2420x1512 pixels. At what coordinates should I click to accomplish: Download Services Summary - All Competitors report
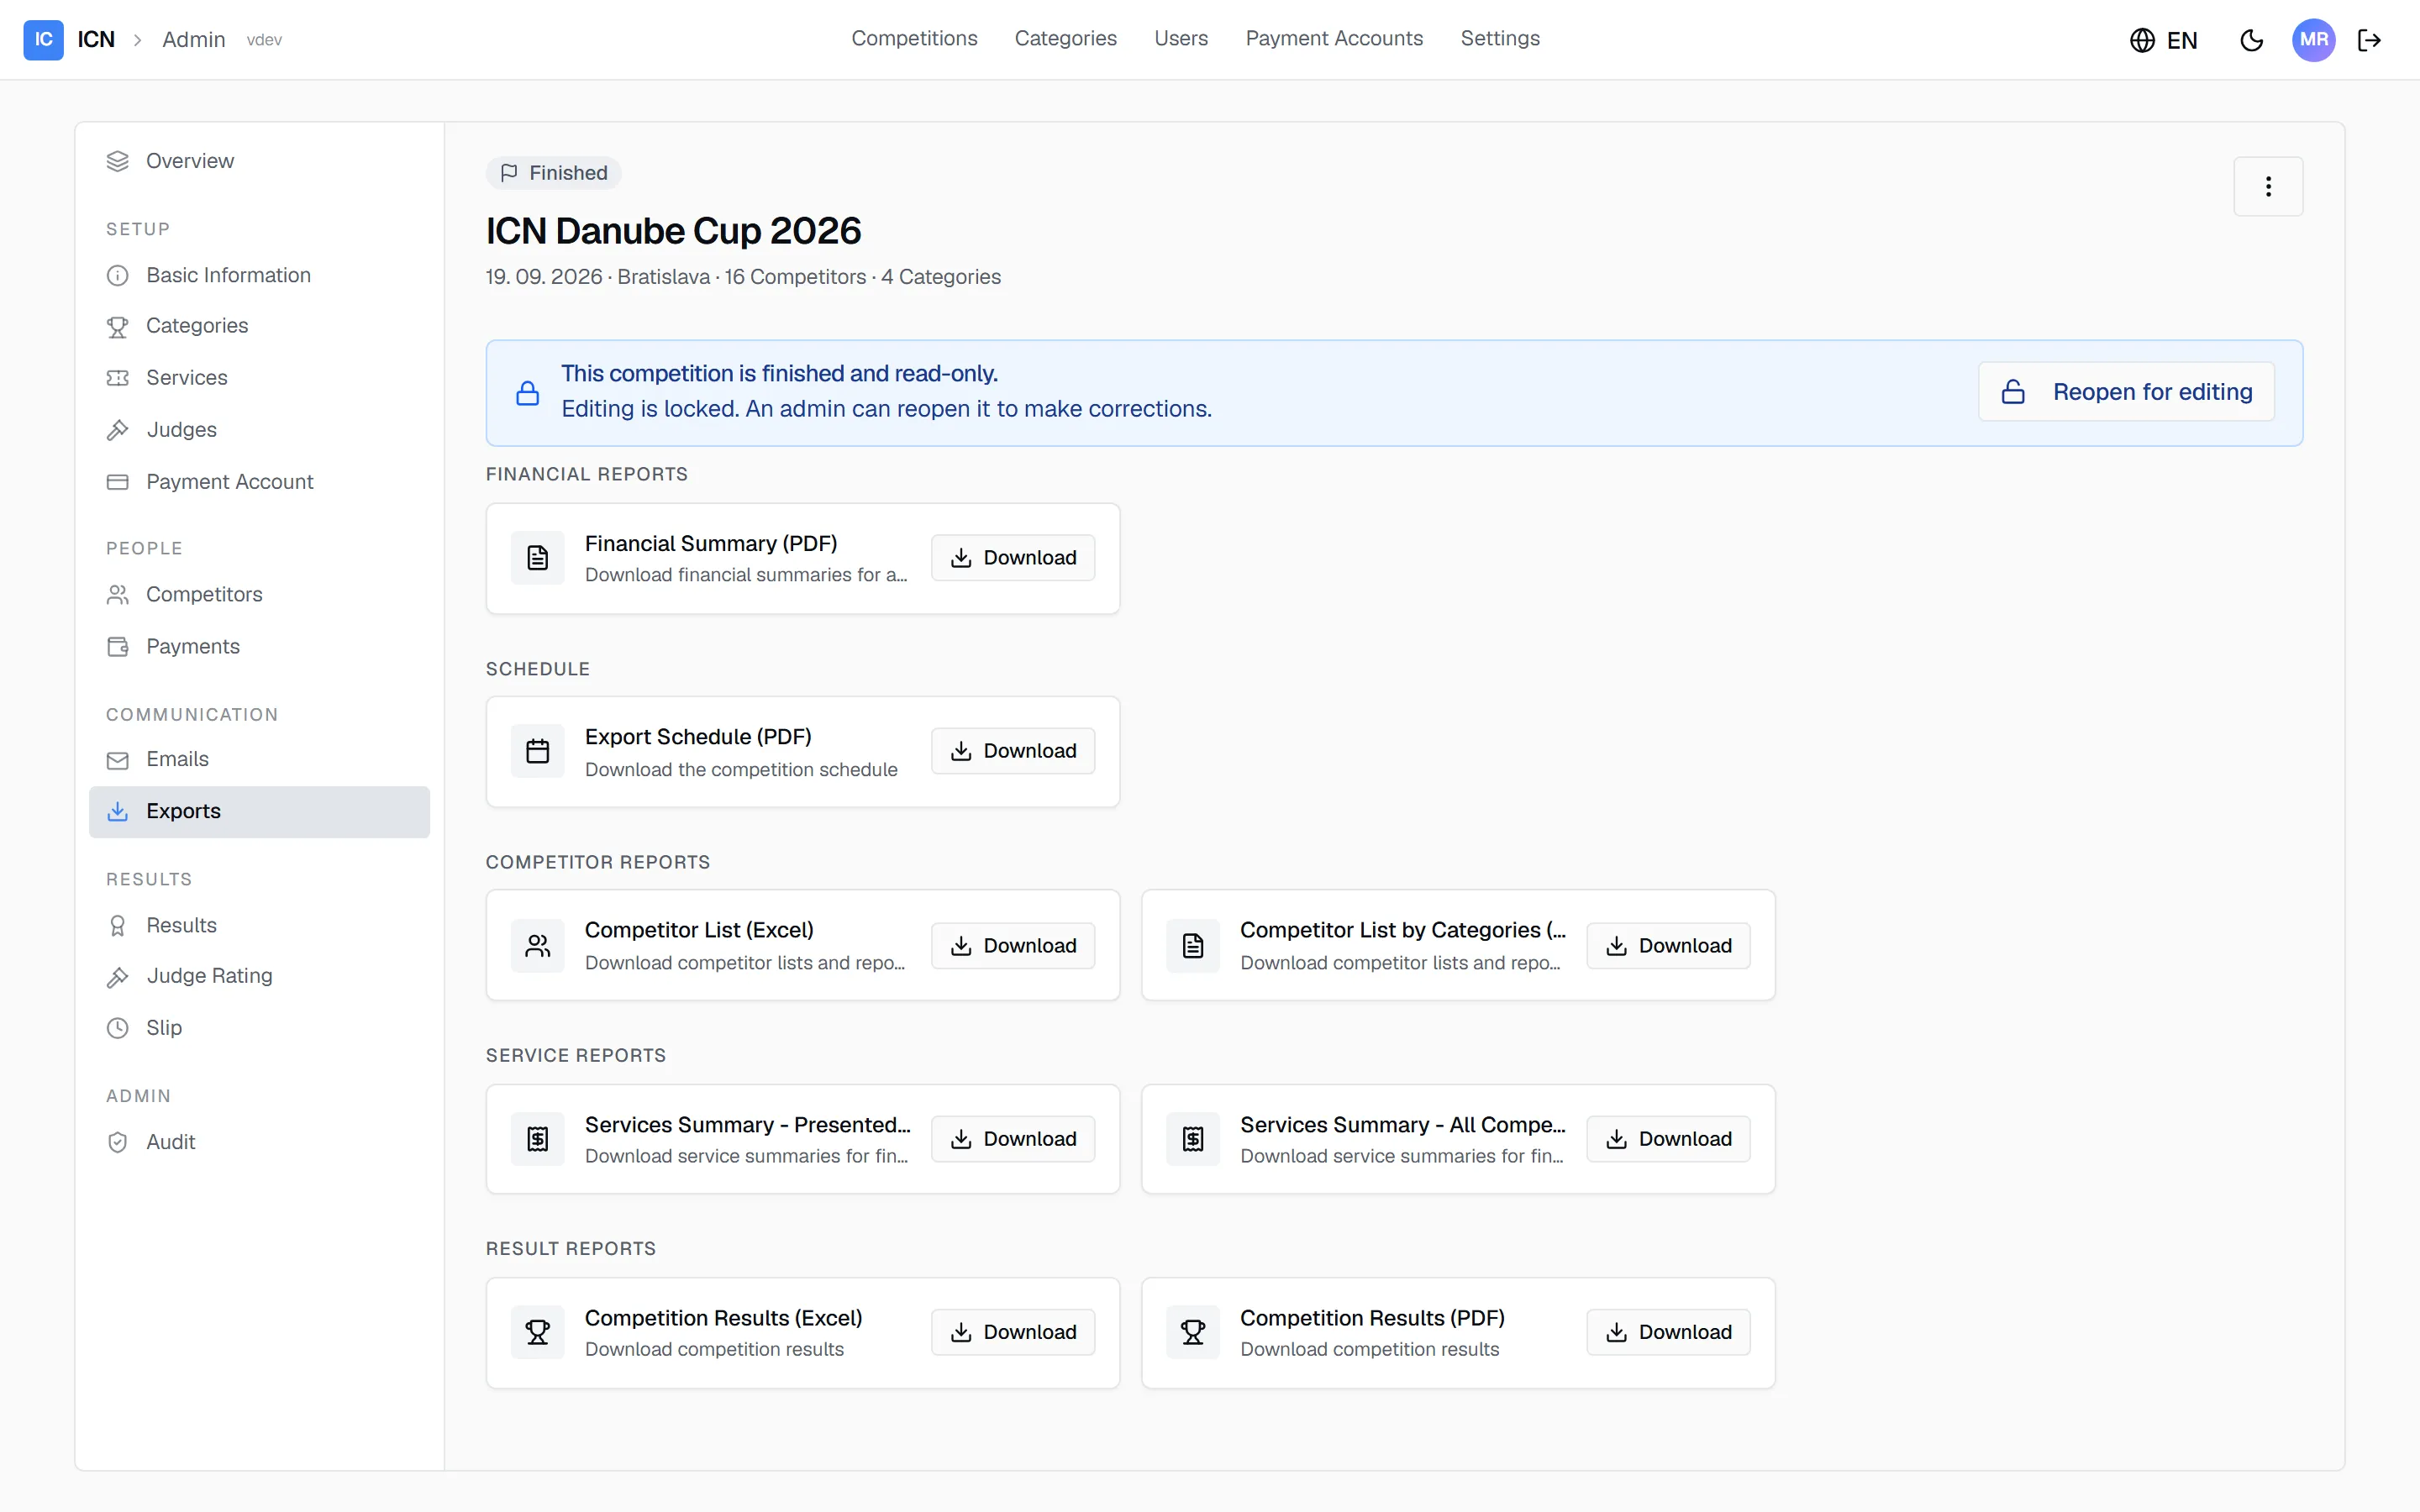pyautogui.click(x=1668, y=1138)
